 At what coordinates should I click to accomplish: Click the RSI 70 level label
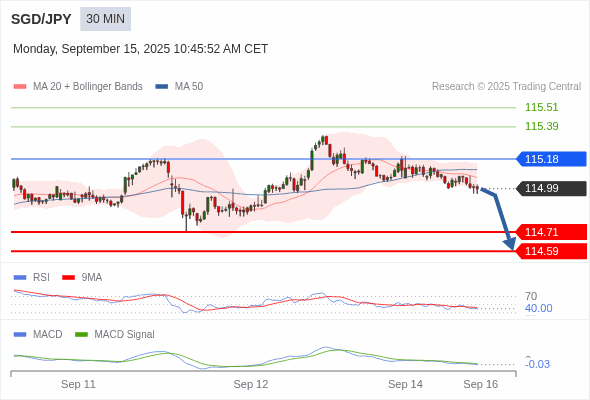click(531, 296)
